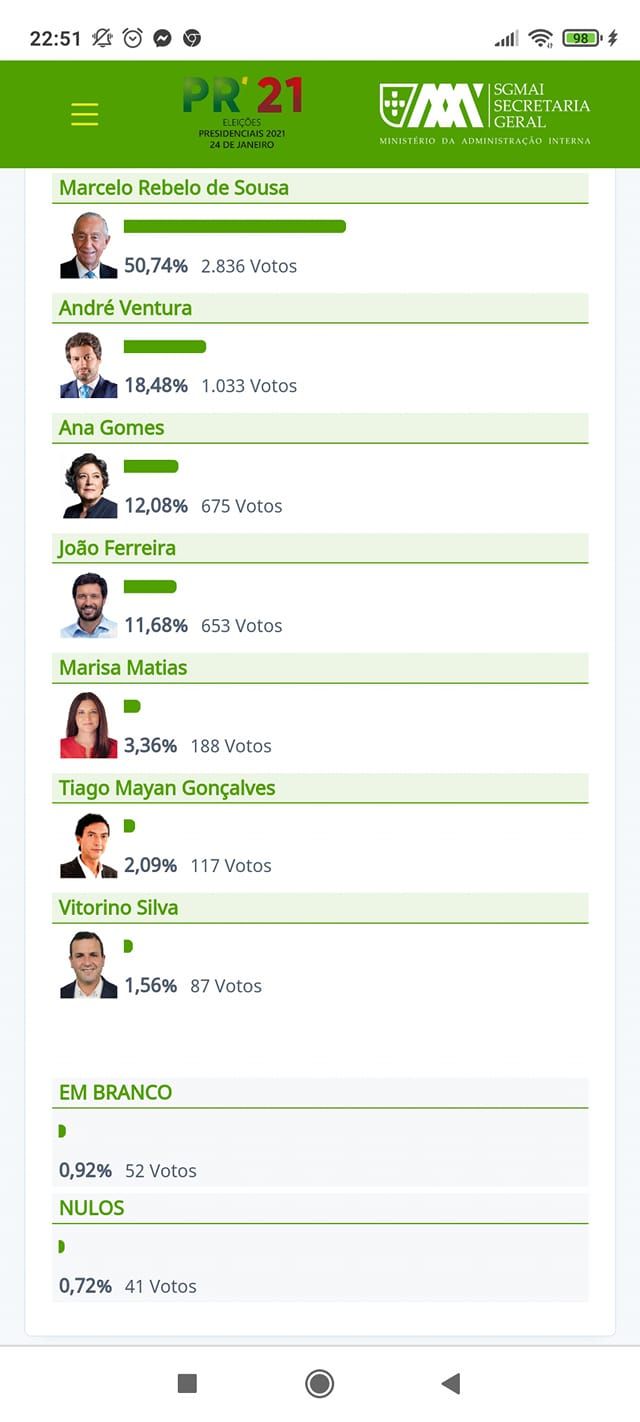Tap the Vitorino Silva name heading

tap(119, 908)
